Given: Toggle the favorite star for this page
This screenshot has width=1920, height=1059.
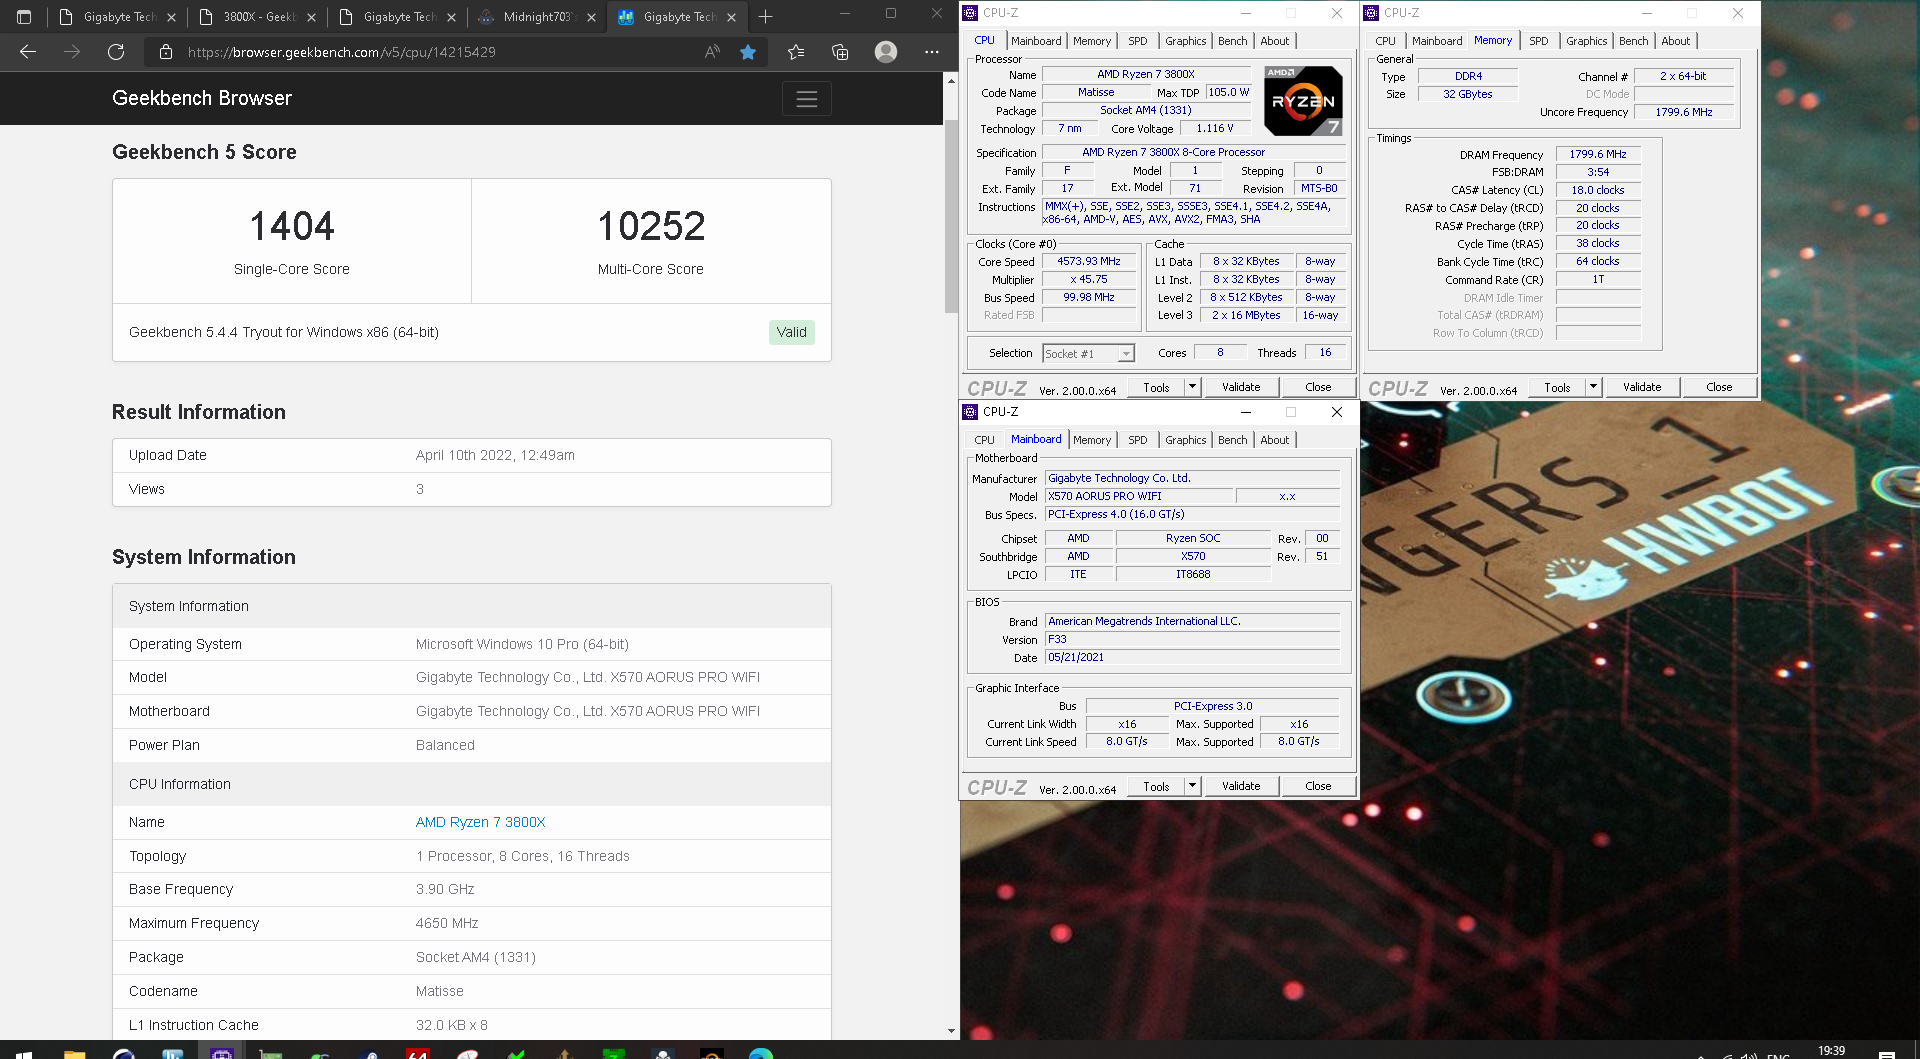Looking at the screenshot, I should coord(748,52).
